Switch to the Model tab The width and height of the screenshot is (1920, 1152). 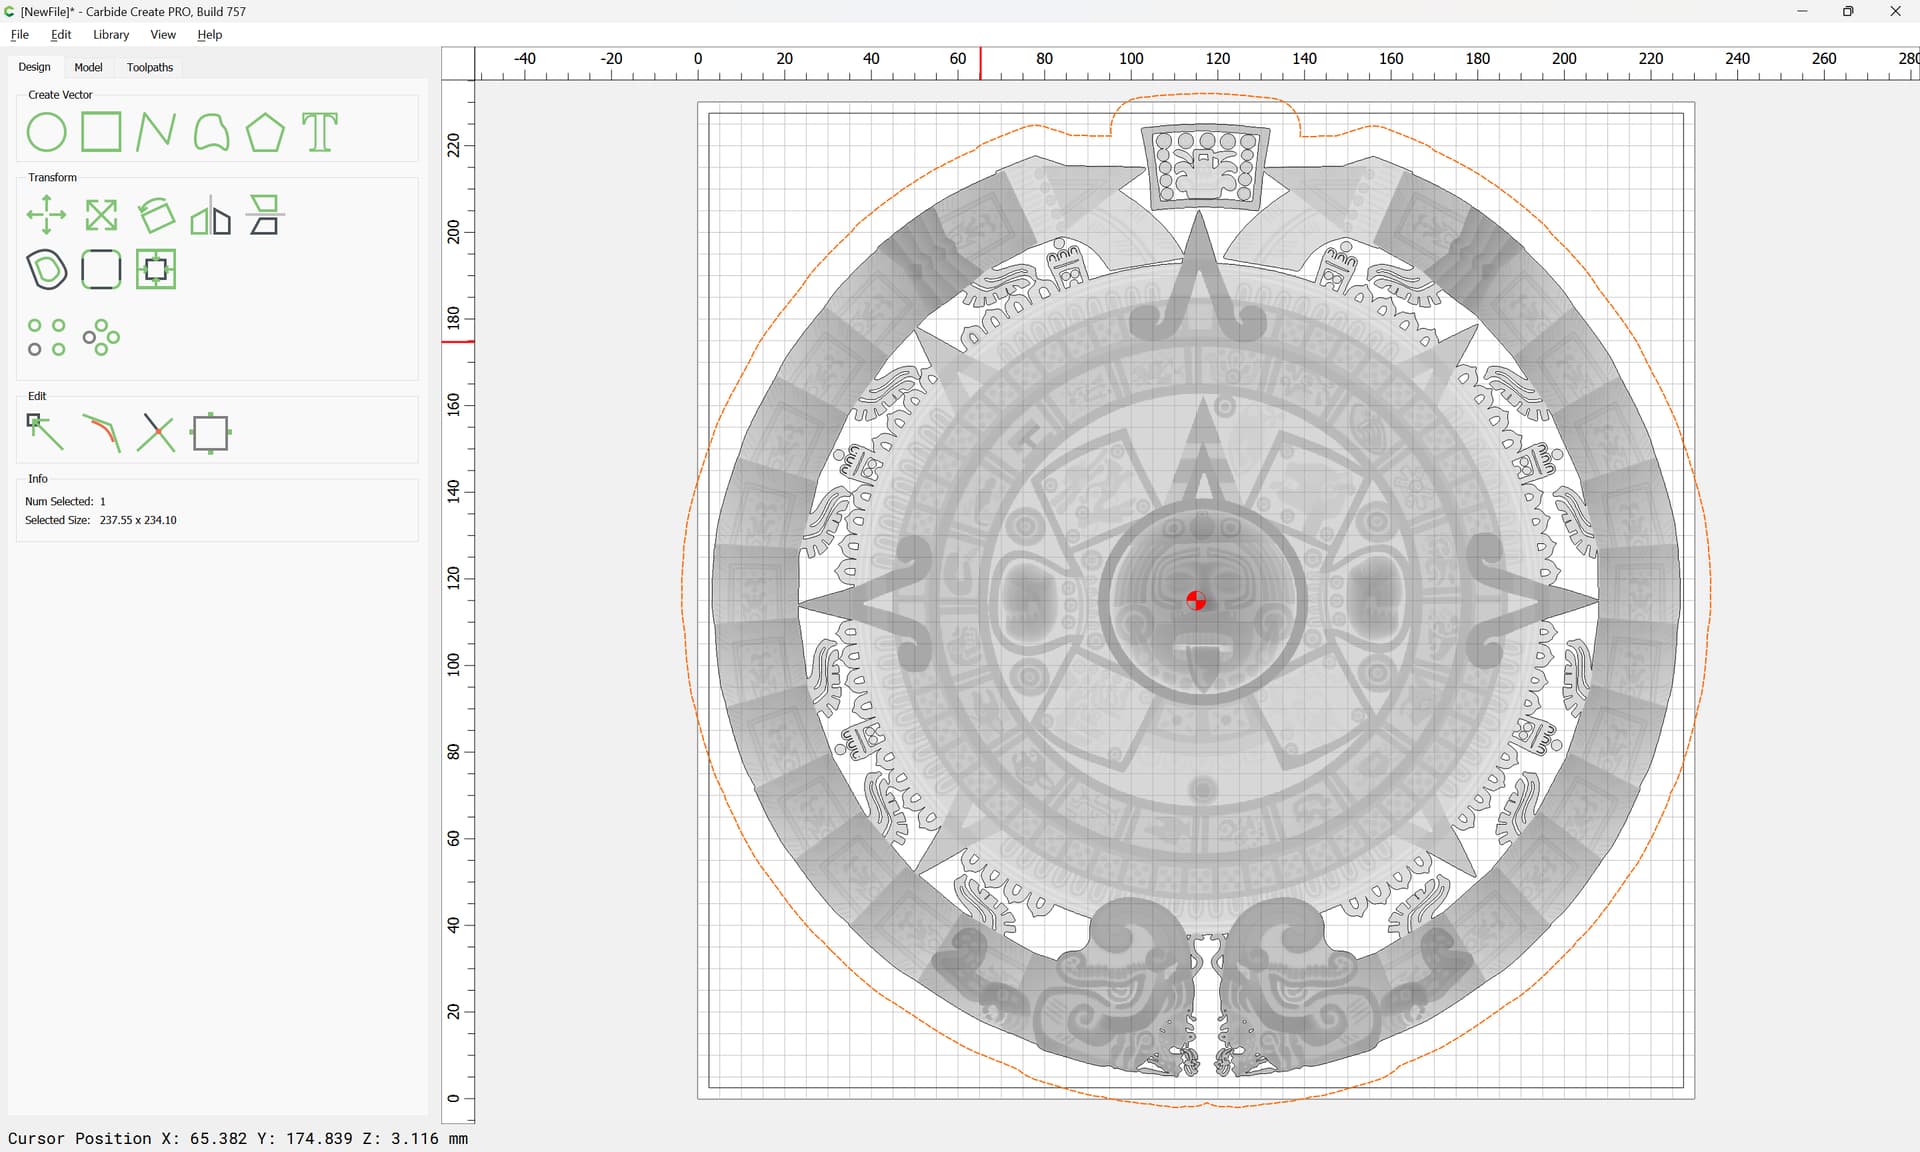(88, 67)
